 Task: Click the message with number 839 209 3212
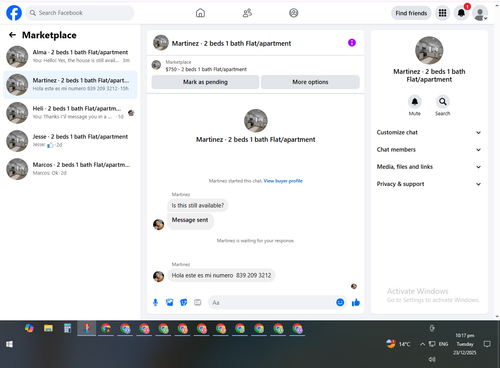(221, 275)
